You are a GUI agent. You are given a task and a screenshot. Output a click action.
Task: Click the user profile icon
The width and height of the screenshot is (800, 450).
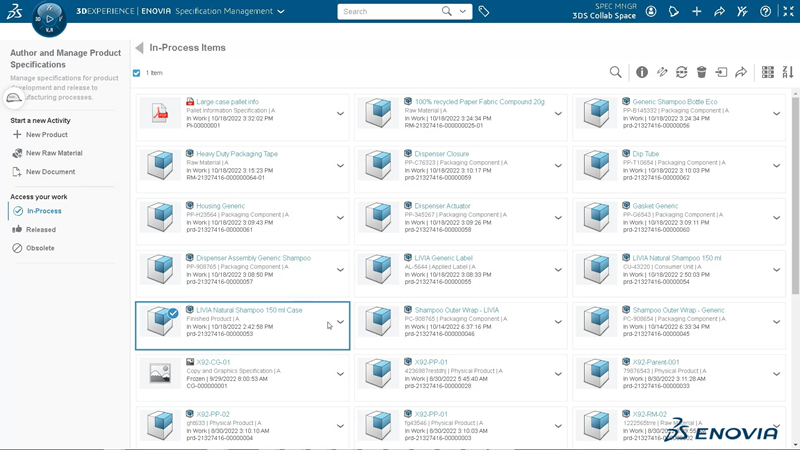pyautogui.click(x=651, y=12)
